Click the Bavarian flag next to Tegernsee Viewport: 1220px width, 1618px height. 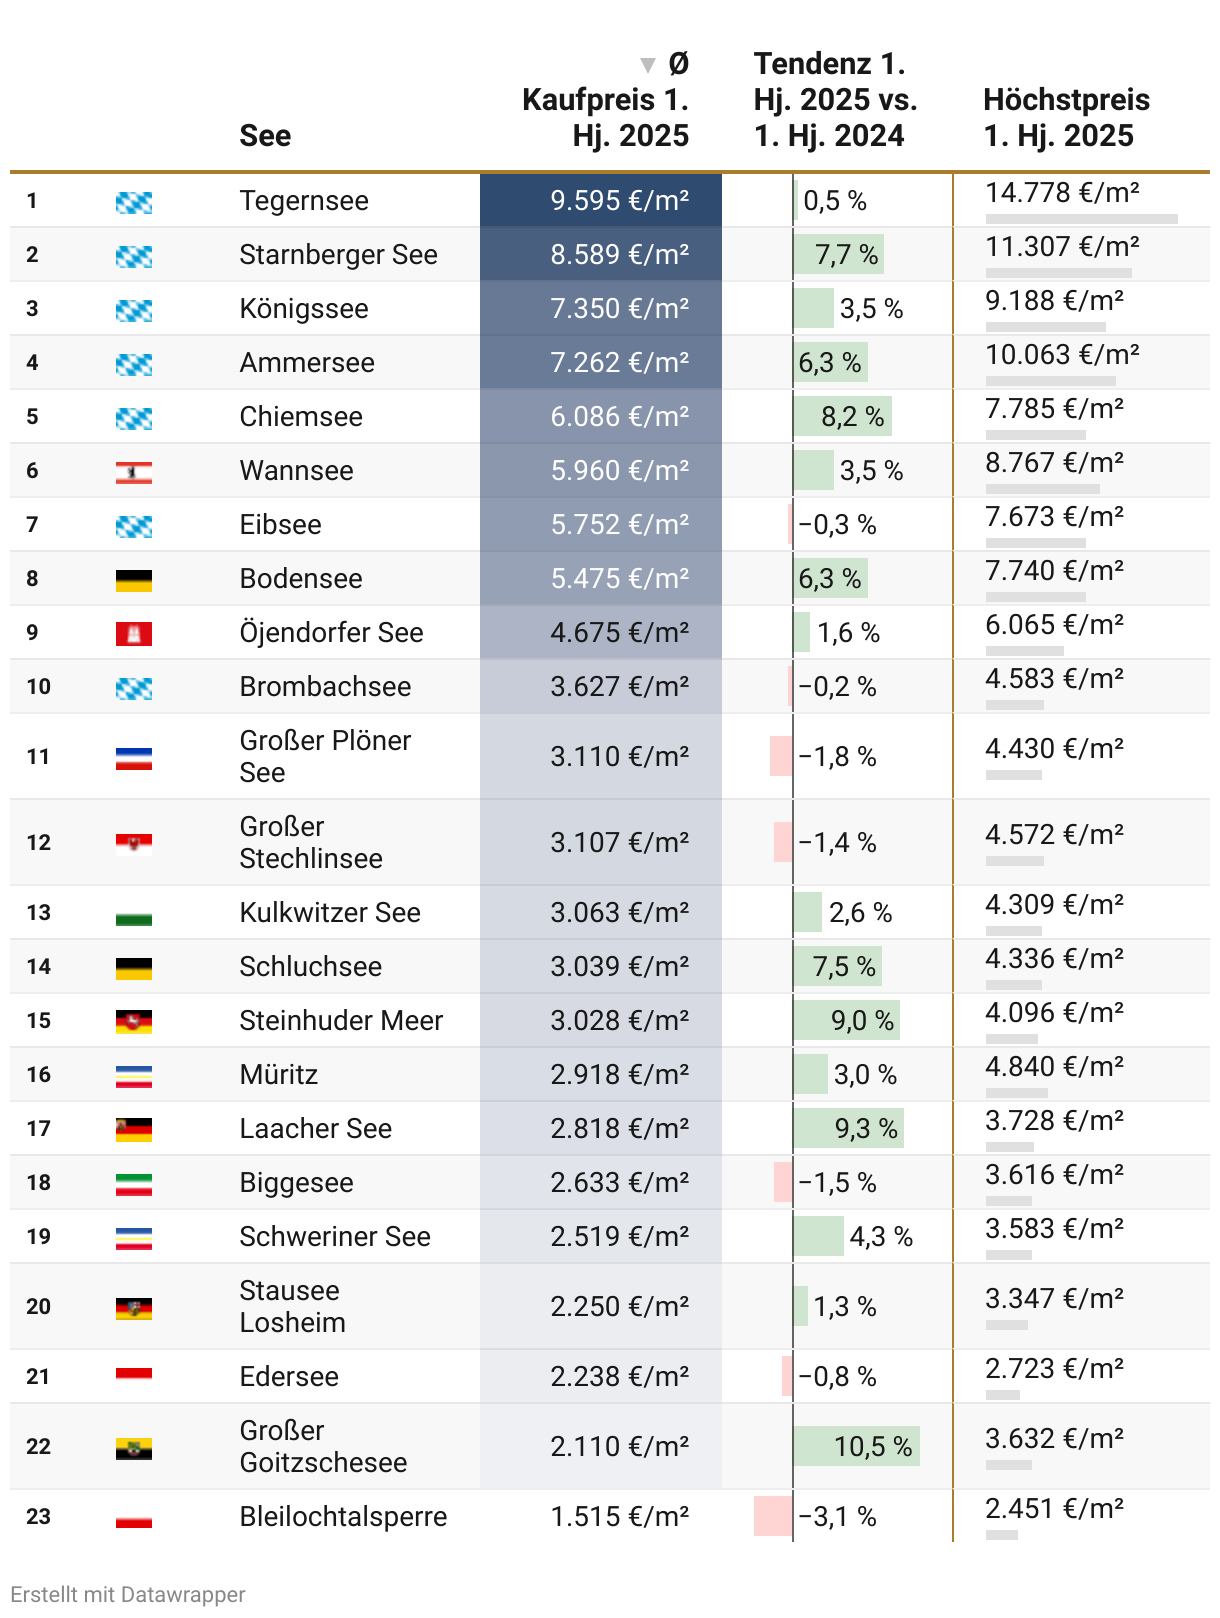pyautogui.click(x=134, y=202)
